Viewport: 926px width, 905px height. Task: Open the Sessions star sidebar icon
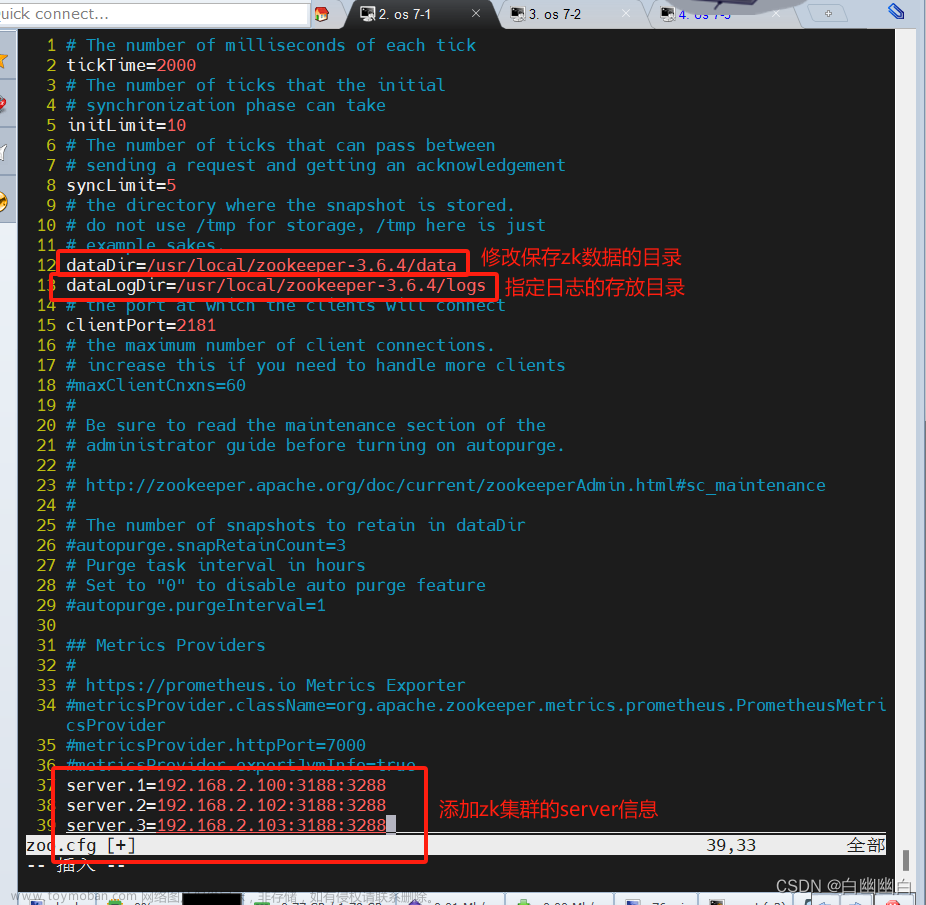[x=4, y=60]
